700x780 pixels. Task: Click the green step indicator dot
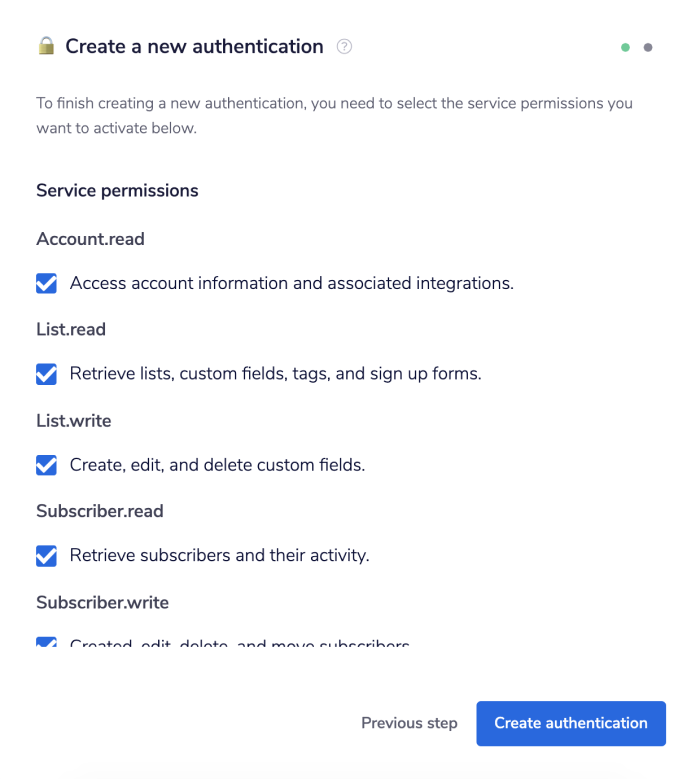click(x=625, y=47)
